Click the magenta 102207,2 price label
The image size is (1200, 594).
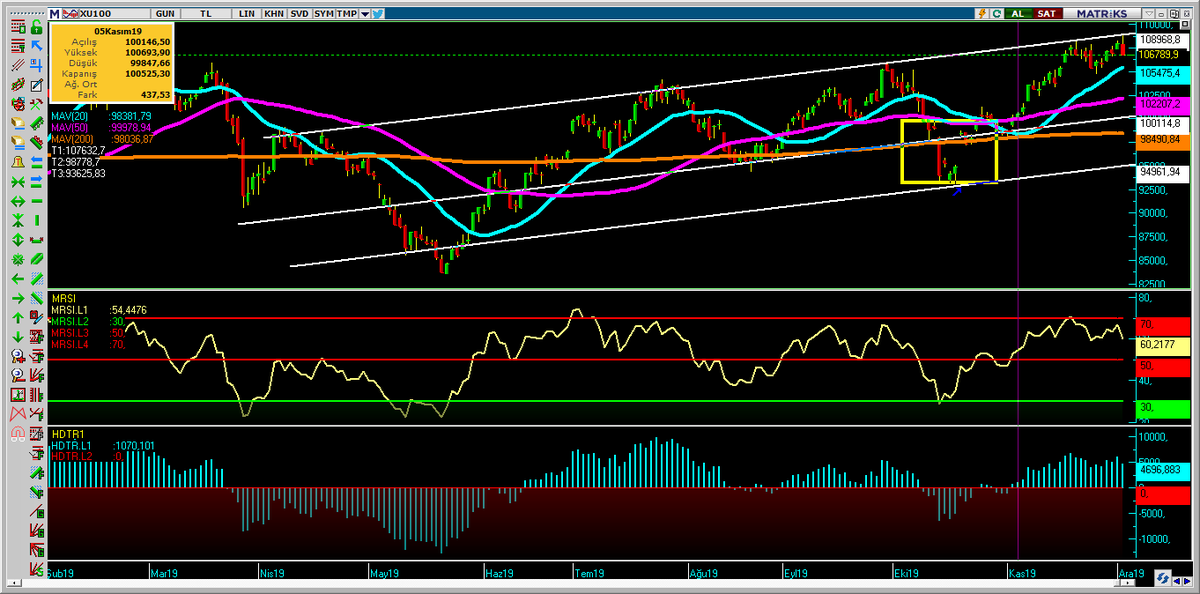1161,103
